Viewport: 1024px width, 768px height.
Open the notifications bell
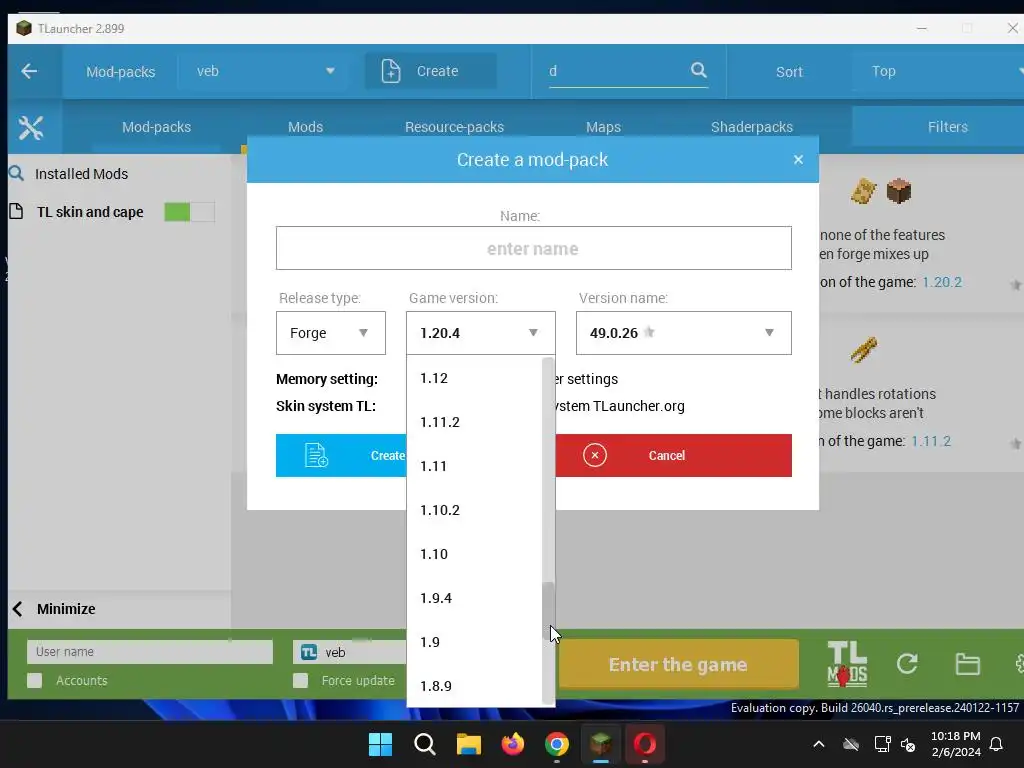click(996, 744)
